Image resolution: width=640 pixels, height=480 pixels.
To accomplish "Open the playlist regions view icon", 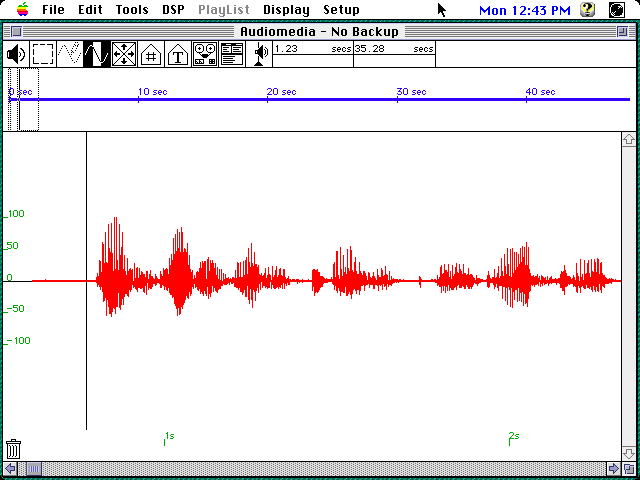I will (x=232, y=54).
